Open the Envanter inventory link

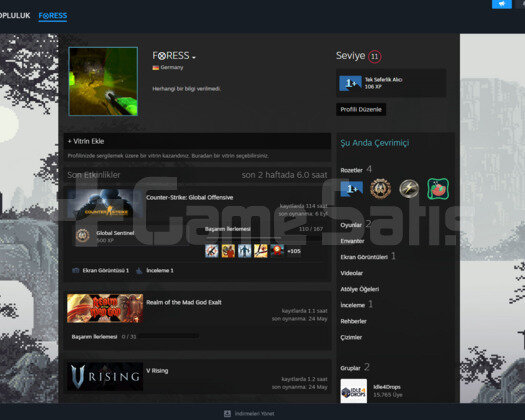coord(352,241)
